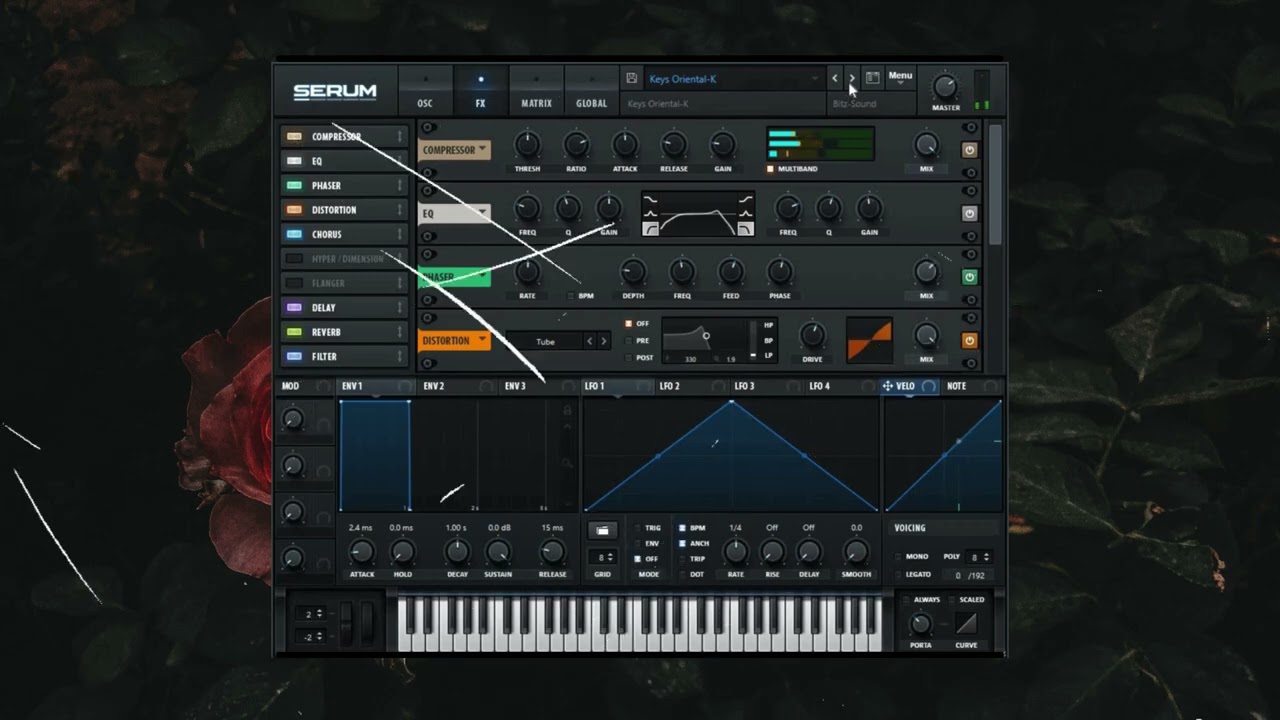The height and width of the screenshot is (720, 1280).
Task: Select the NOTE tab
Action: pyautogui.click(x=971, y=386)
